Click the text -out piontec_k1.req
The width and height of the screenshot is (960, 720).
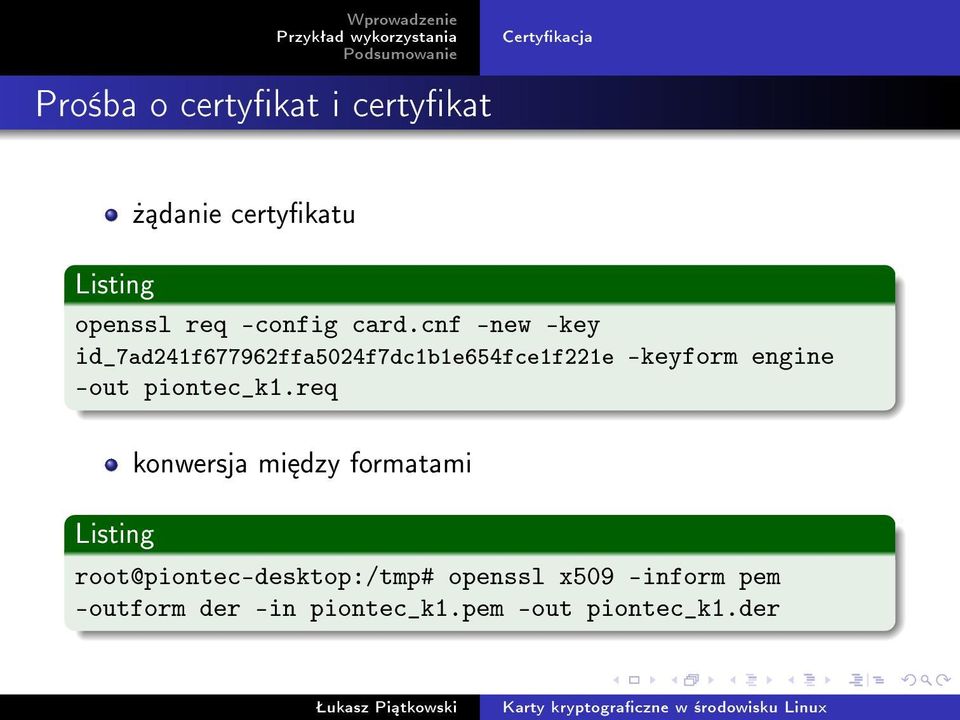pyautogui.click(x=206, y=389)
